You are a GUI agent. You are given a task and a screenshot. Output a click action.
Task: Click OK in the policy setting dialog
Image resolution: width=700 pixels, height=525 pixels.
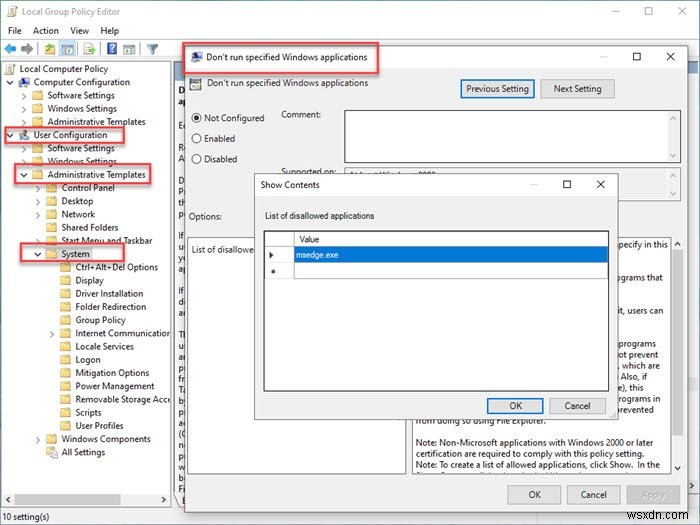click(x=534, y=495)
